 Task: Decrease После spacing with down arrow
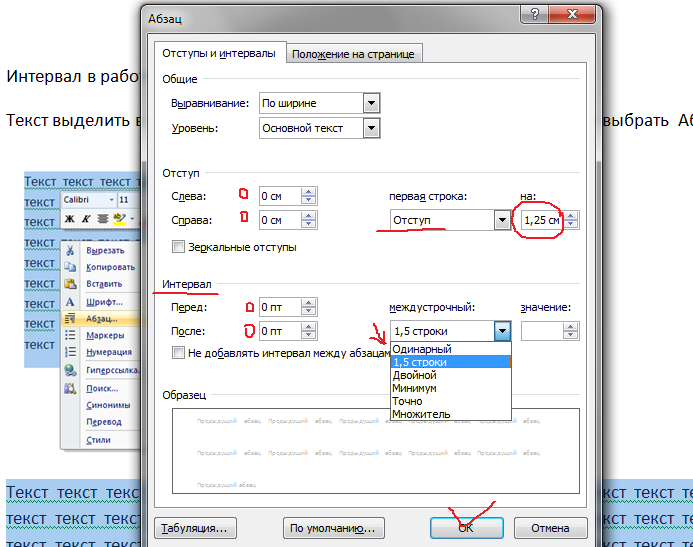pyautogui.click(x=309, y=335)
